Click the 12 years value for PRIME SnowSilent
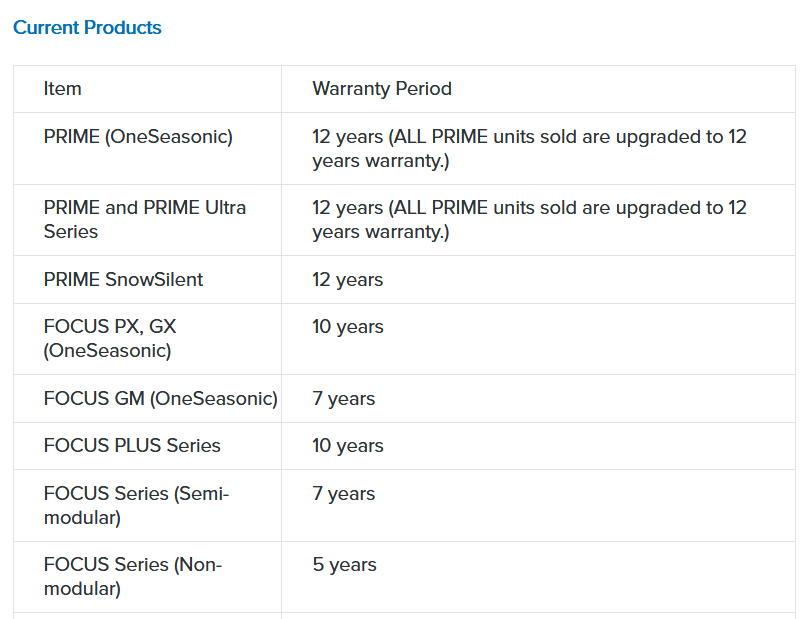This screenshot has height=619, width=800. coord(347,280)
